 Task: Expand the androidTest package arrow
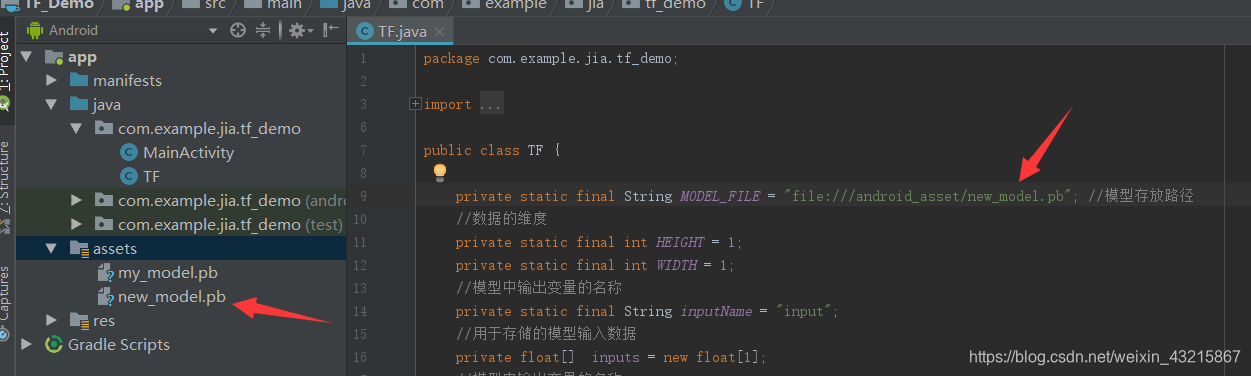pos(77,200)
